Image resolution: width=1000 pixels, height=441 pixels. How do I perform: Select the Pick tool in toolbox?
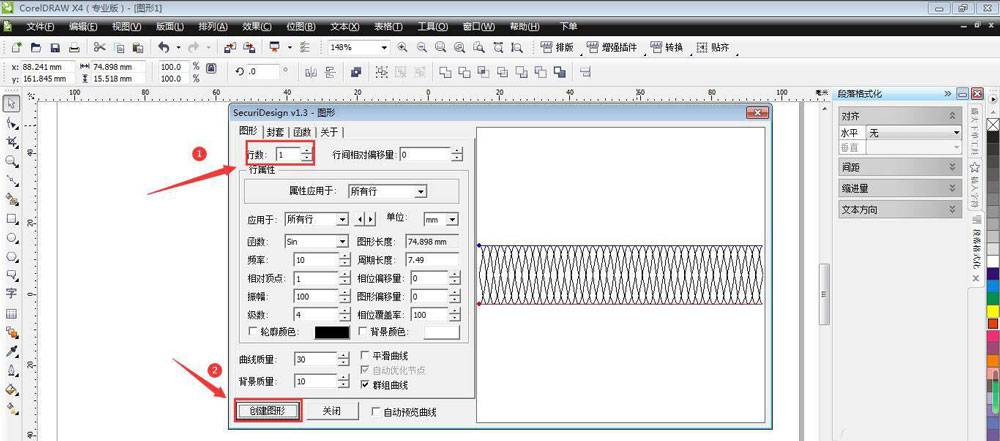click(11, 103)
